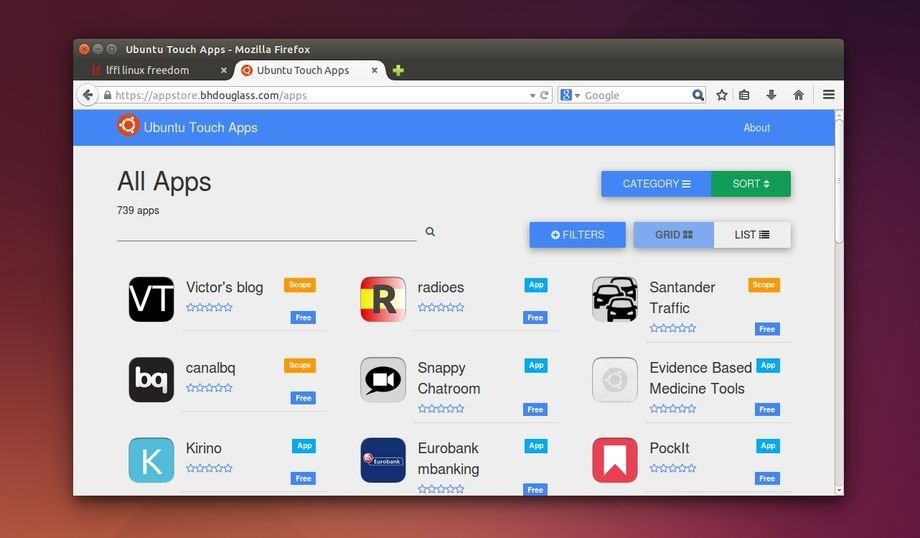Click the downloads arrow in toolbar
Viewport: 920px width, 538px height.
771,95
